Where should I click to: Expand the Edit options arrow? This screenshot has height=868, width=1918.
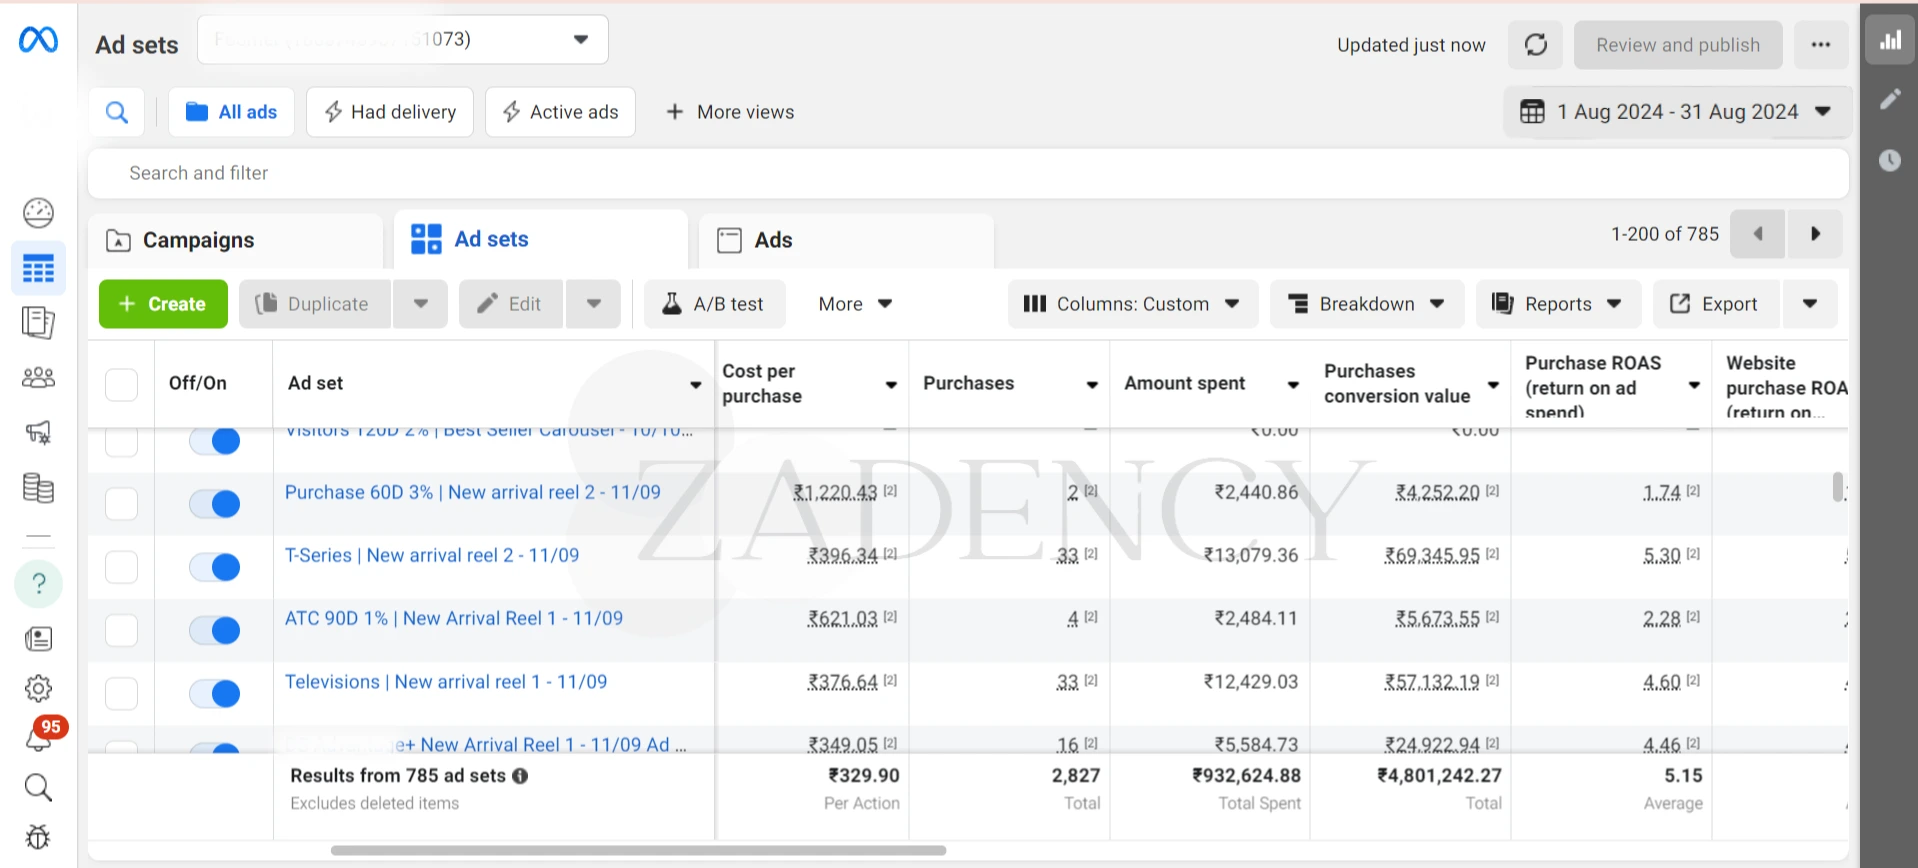tap(593, 304)
